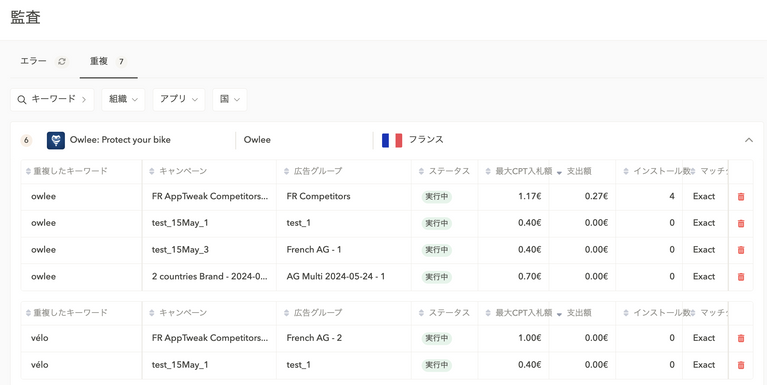Click the 0.27€ spend value
Image resolution: width=767 pixels, height=385 pixels.
pyautogui.click(x=596, y=196)
